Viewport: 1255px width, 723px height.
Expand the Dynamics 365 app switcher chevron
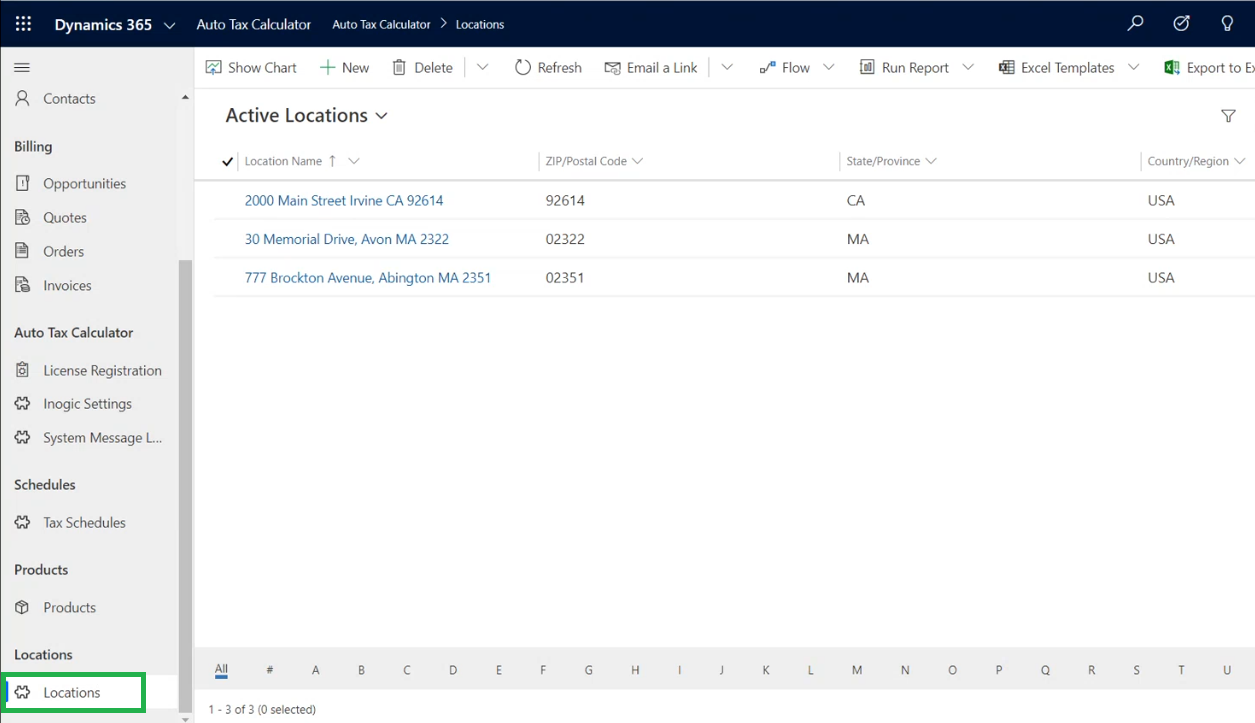click(x=168, y=24)
